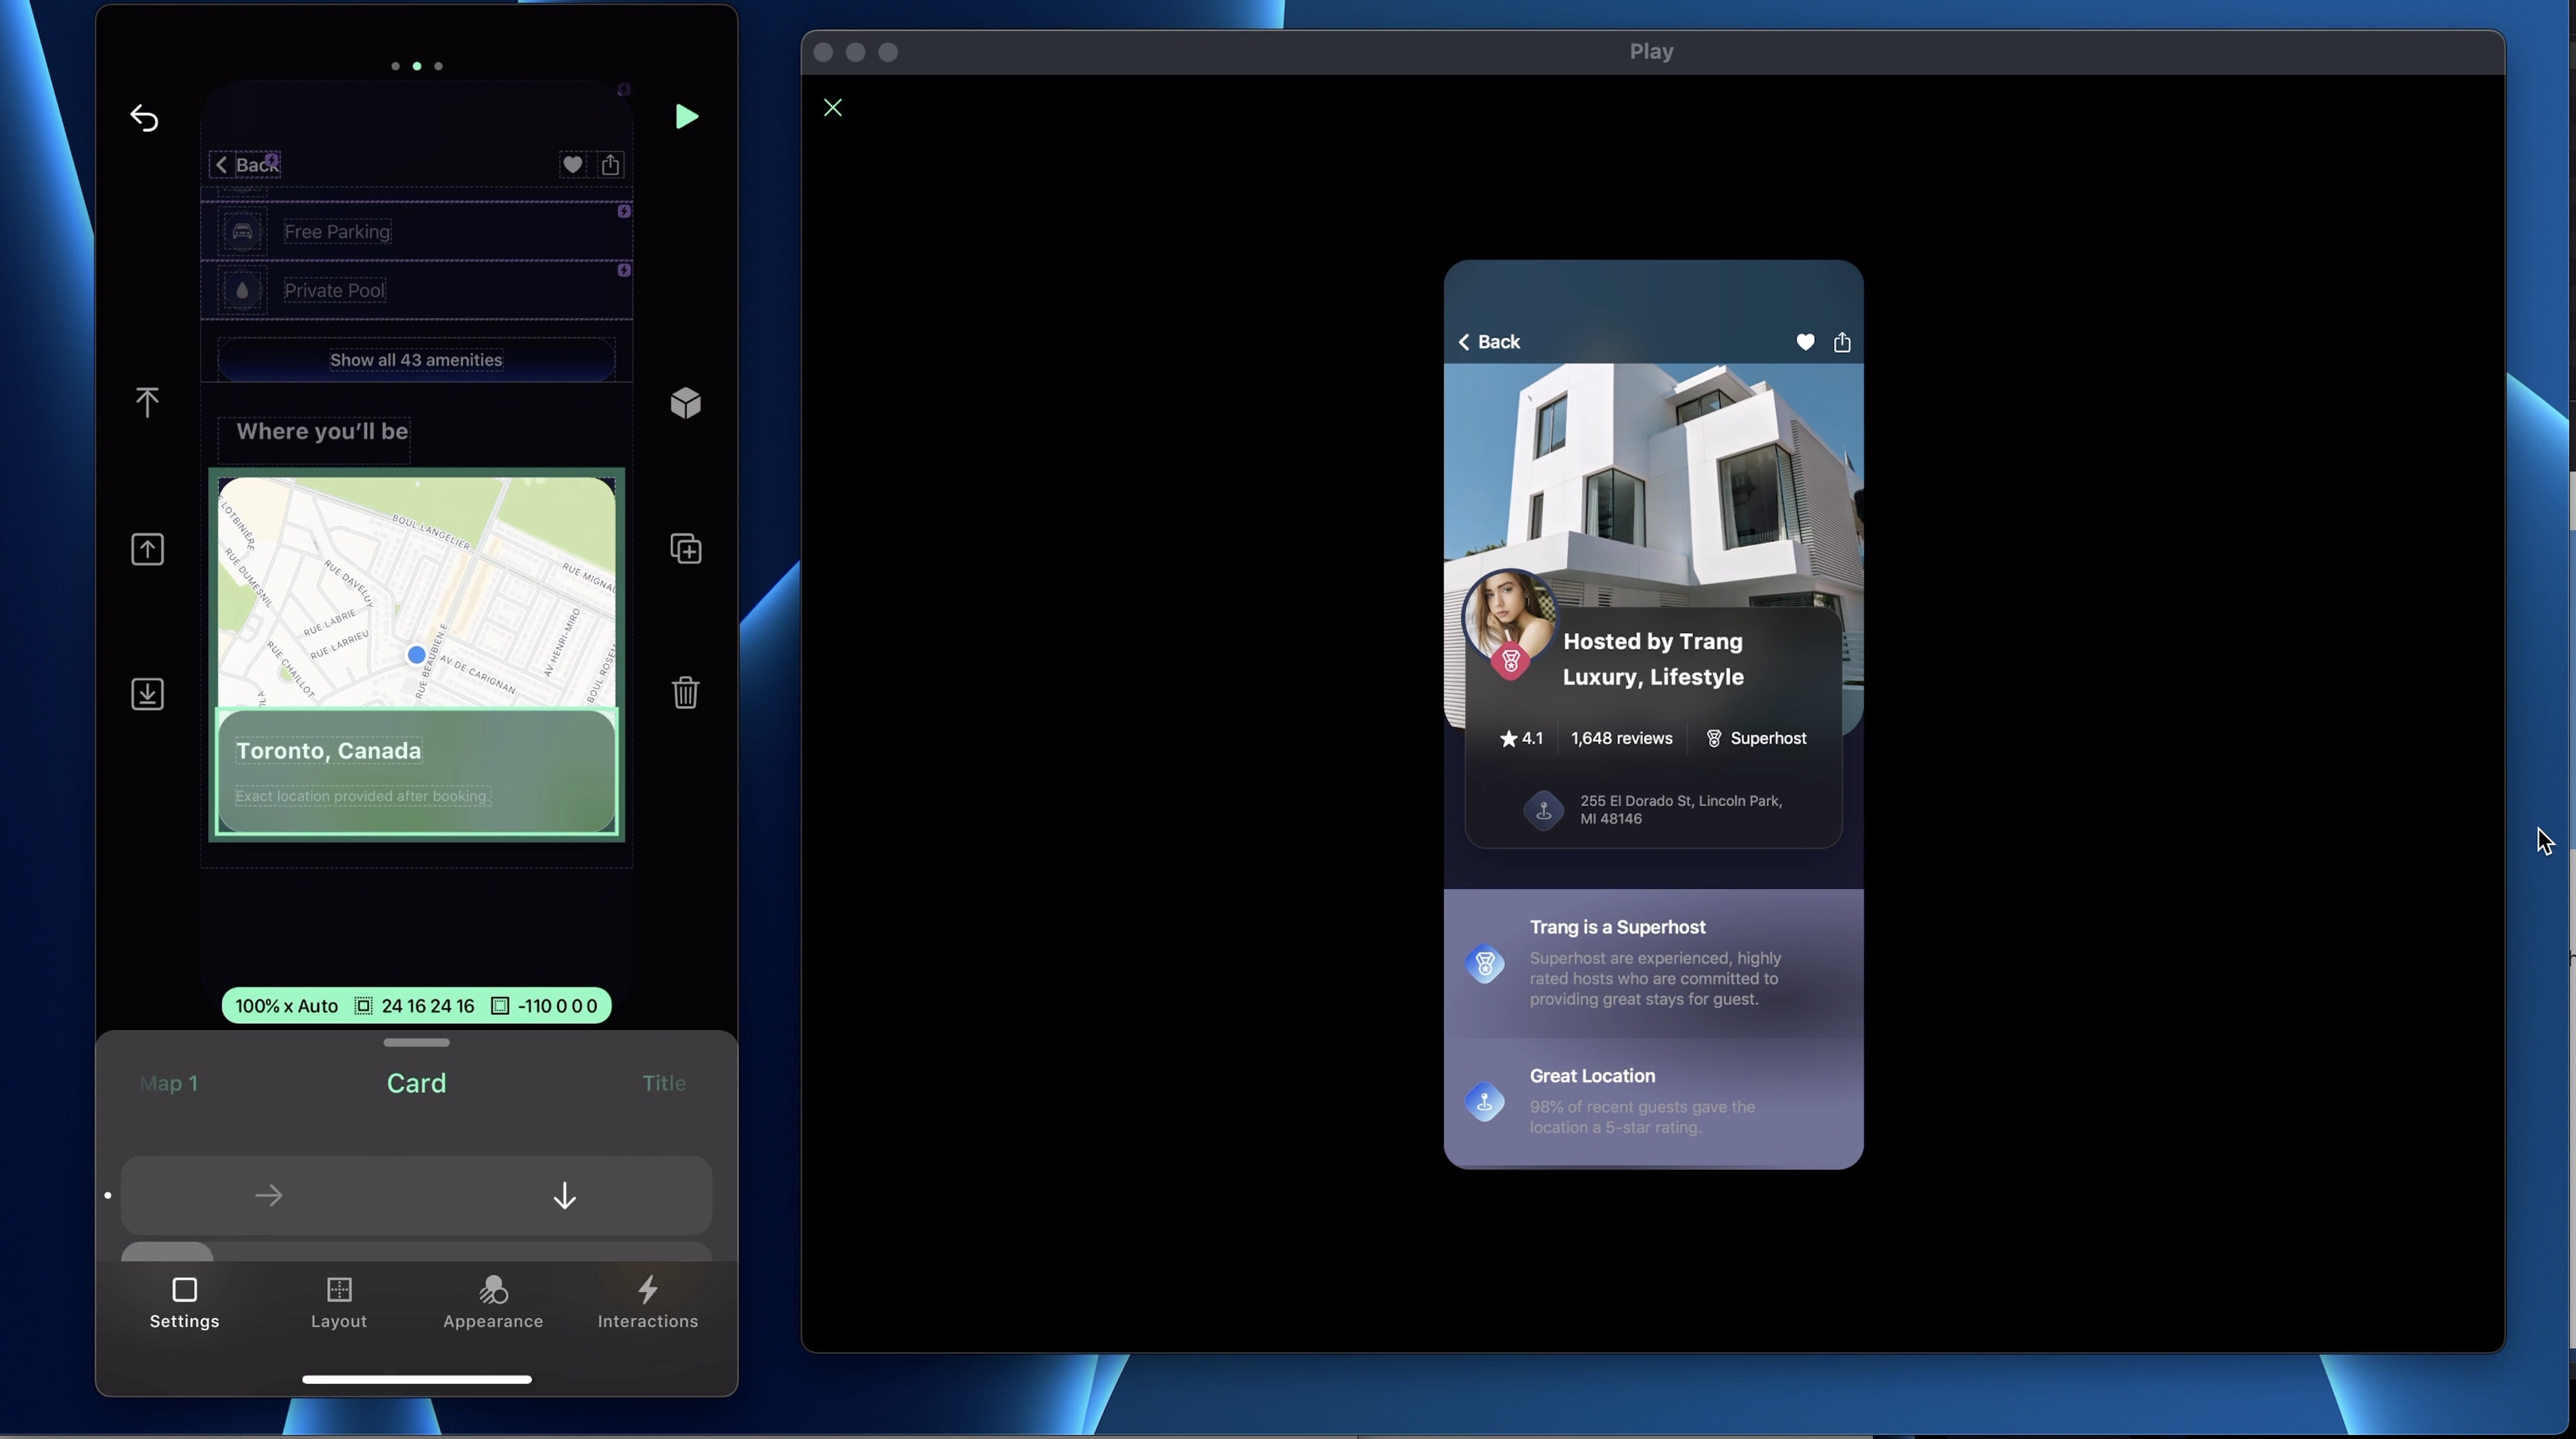Image resolution: width=2576 pixels, height=1439 pixels.
Task: Tap Back in the preview phone
Action: (x=1489, y=342)
